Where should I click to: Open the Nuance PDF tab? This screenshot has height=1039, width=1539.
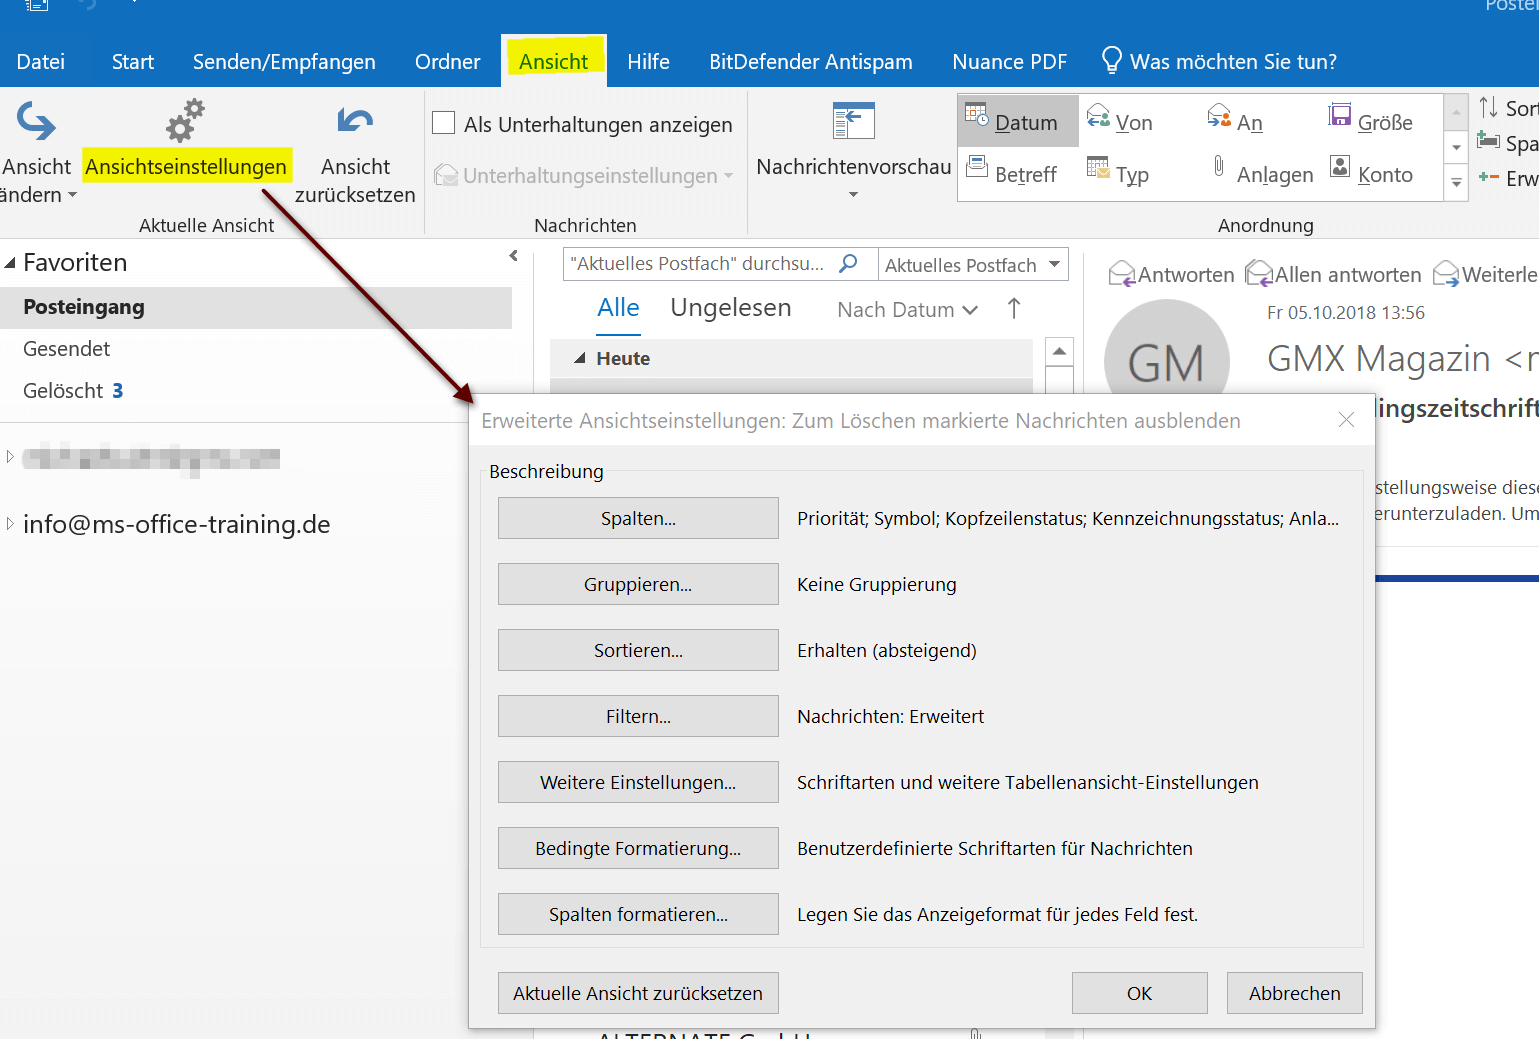pos(1009,61)
